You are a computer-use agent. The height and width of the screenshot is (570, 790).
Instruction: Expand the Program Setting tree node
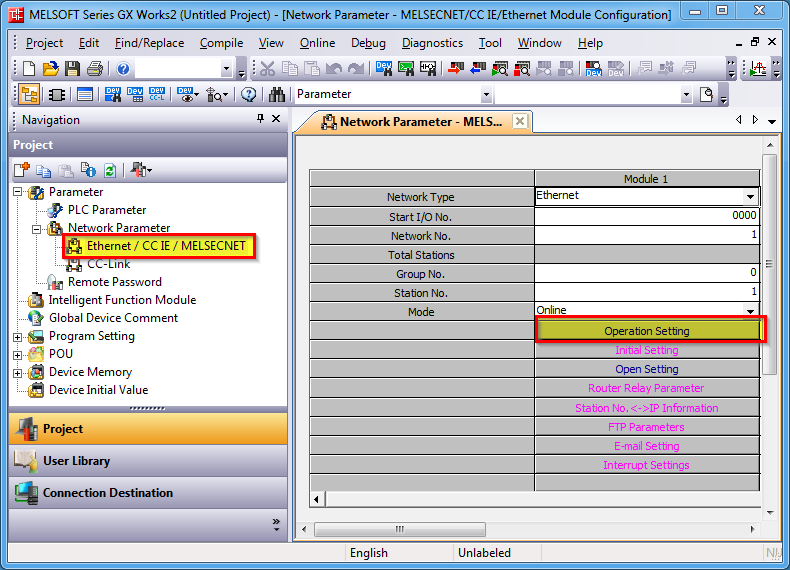coord(18,337)
